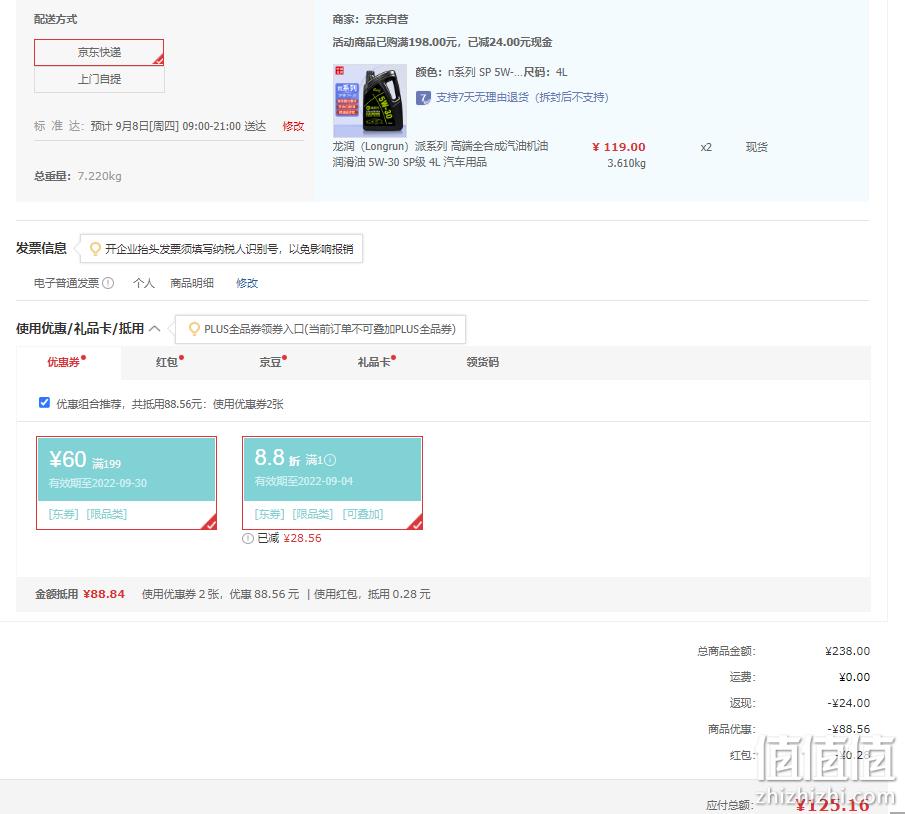Click the 商家: 京东自营 label
This screenshot has width=905, height=814.
[371, 19]
